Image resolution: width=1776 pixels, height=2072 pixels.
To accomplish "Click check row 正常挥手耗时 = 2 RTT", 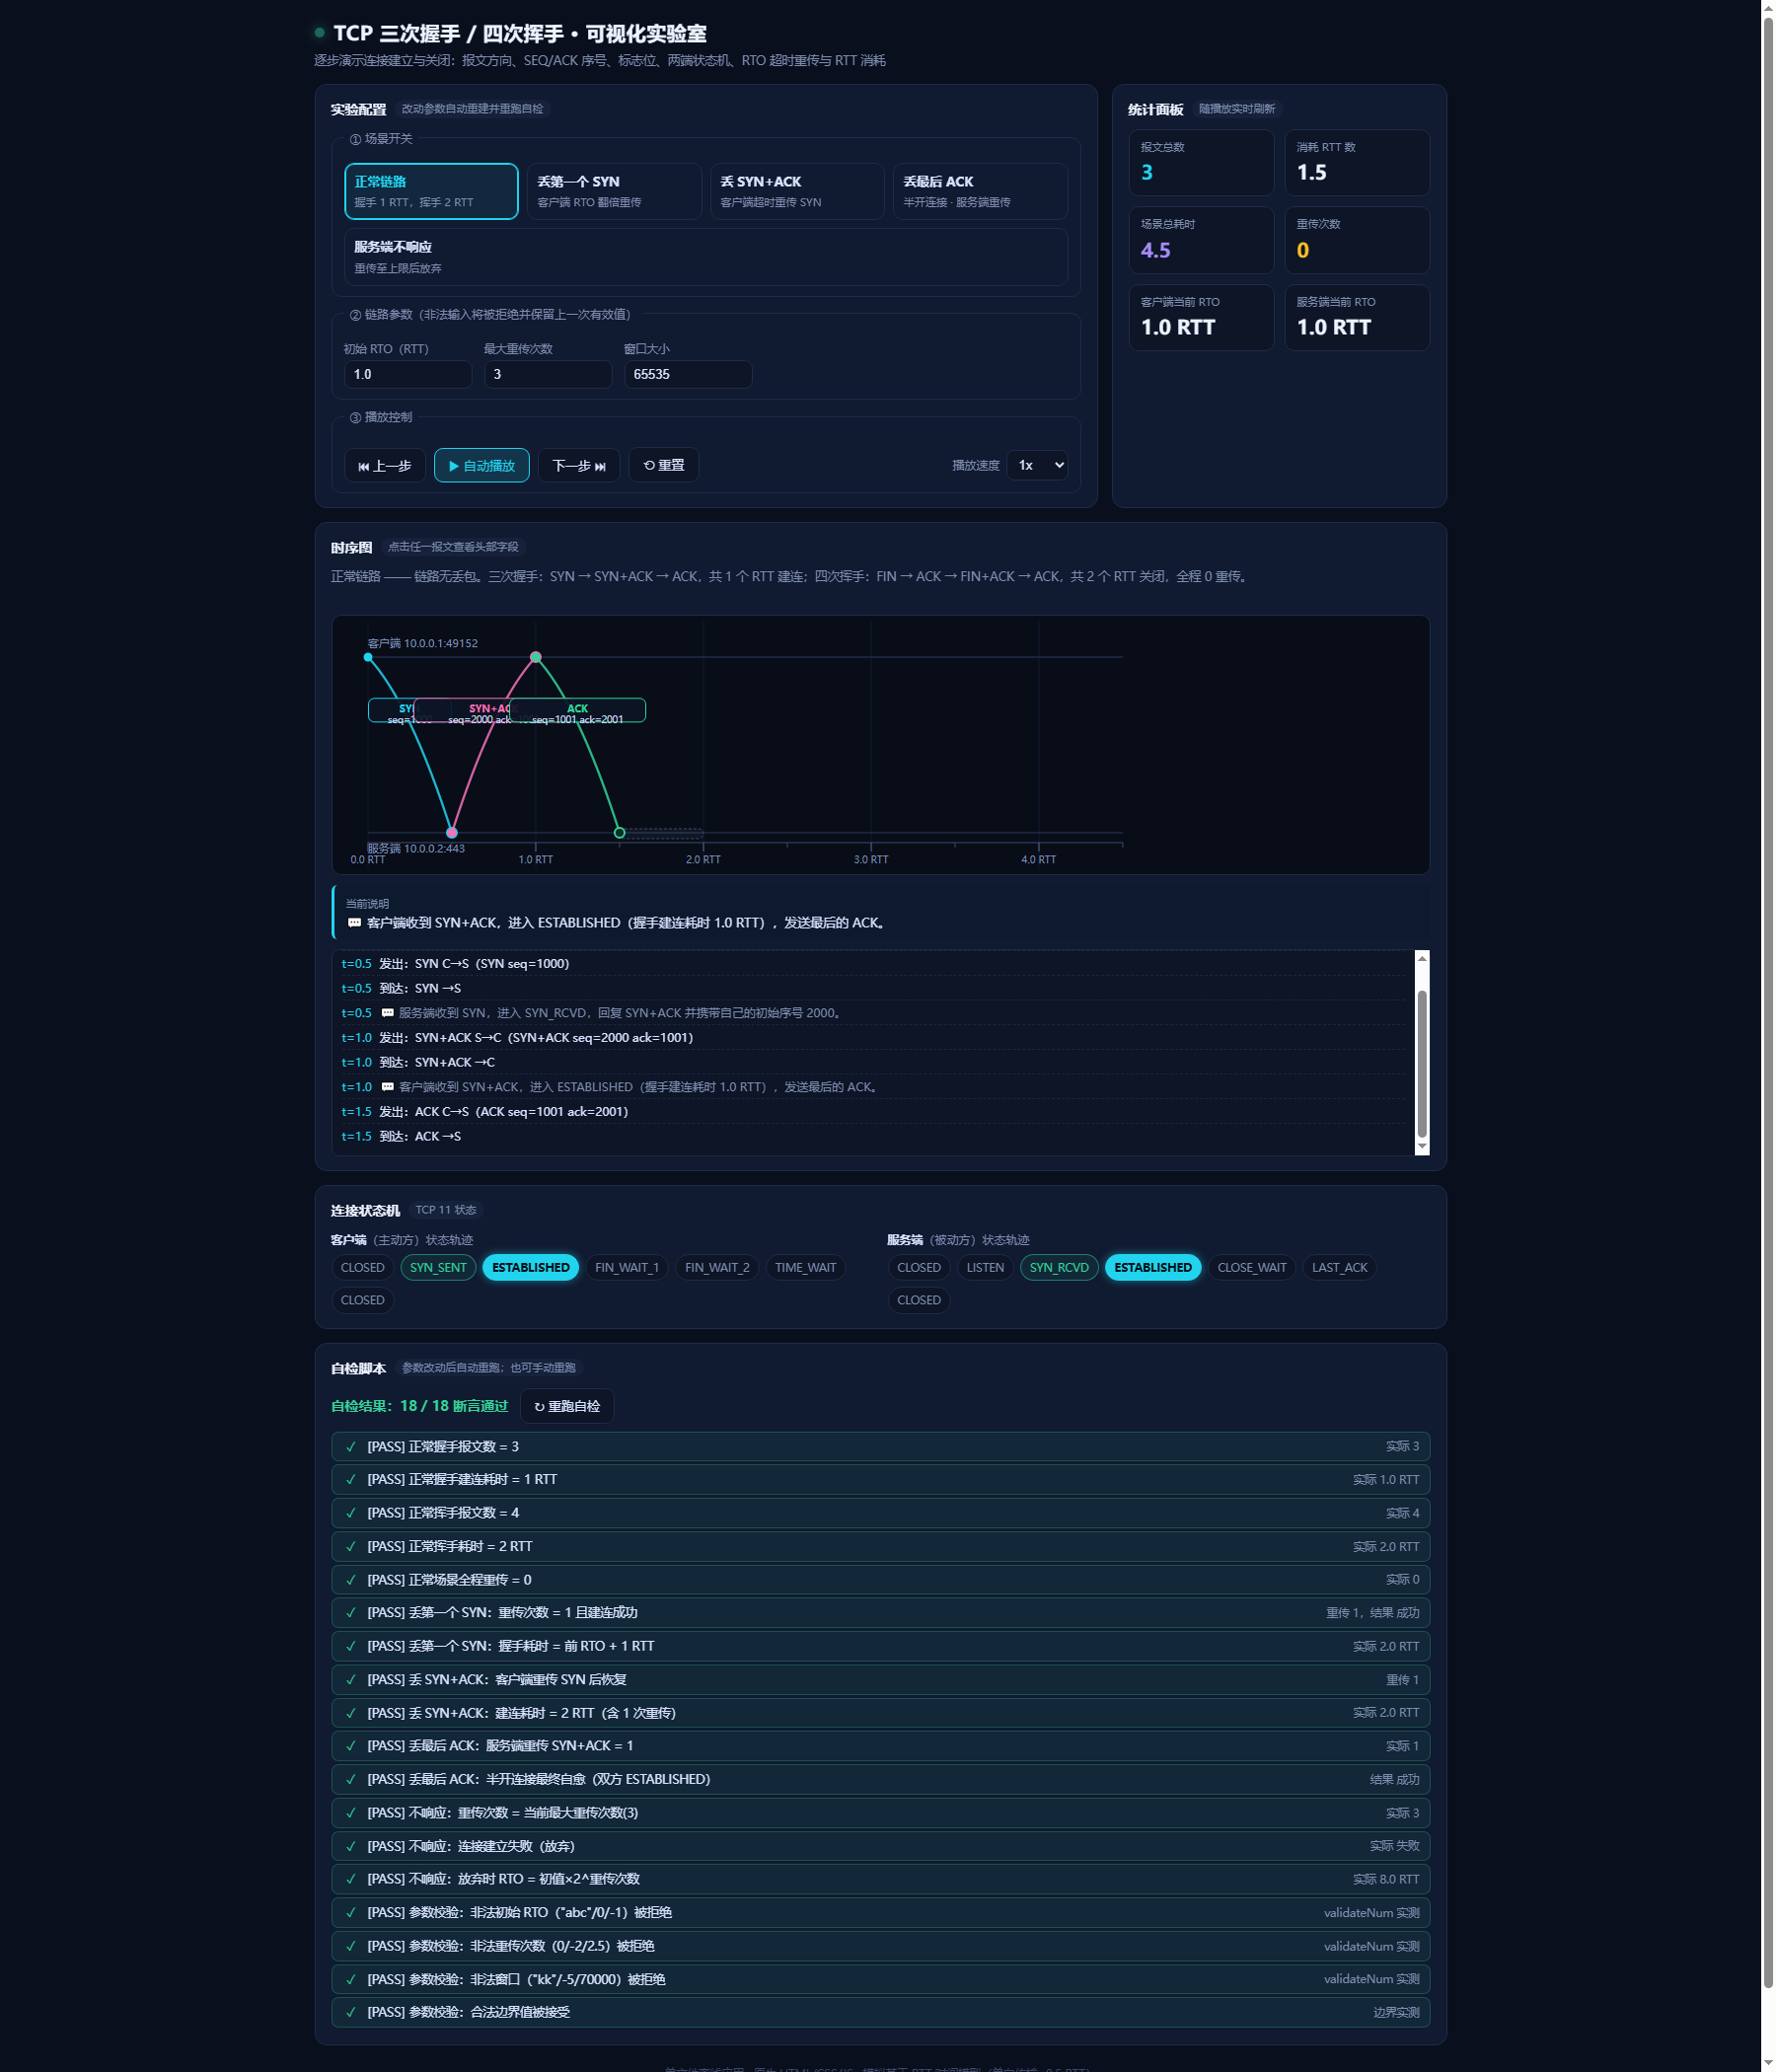I will (x=880, y=1547).
